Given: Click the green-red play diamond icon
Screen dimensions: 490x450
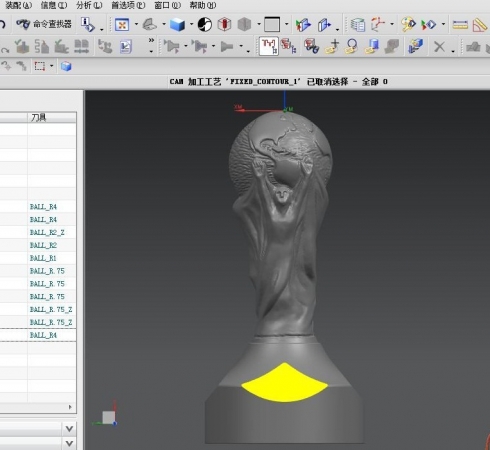Looking at the screenshot, I should tap(429, 25).
